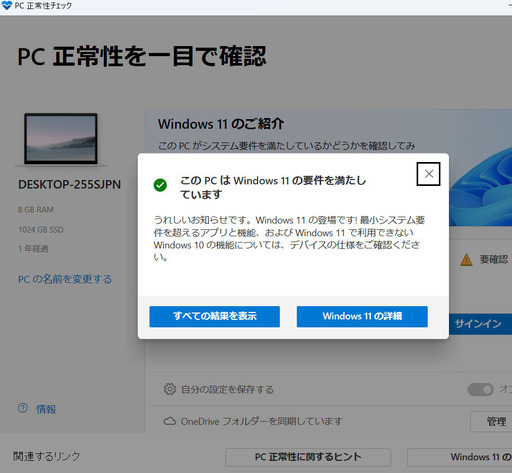Click the 関連するリンク label
Viewport: 512px width, 473px height.
pyautogui.click(x=46, y=456)
